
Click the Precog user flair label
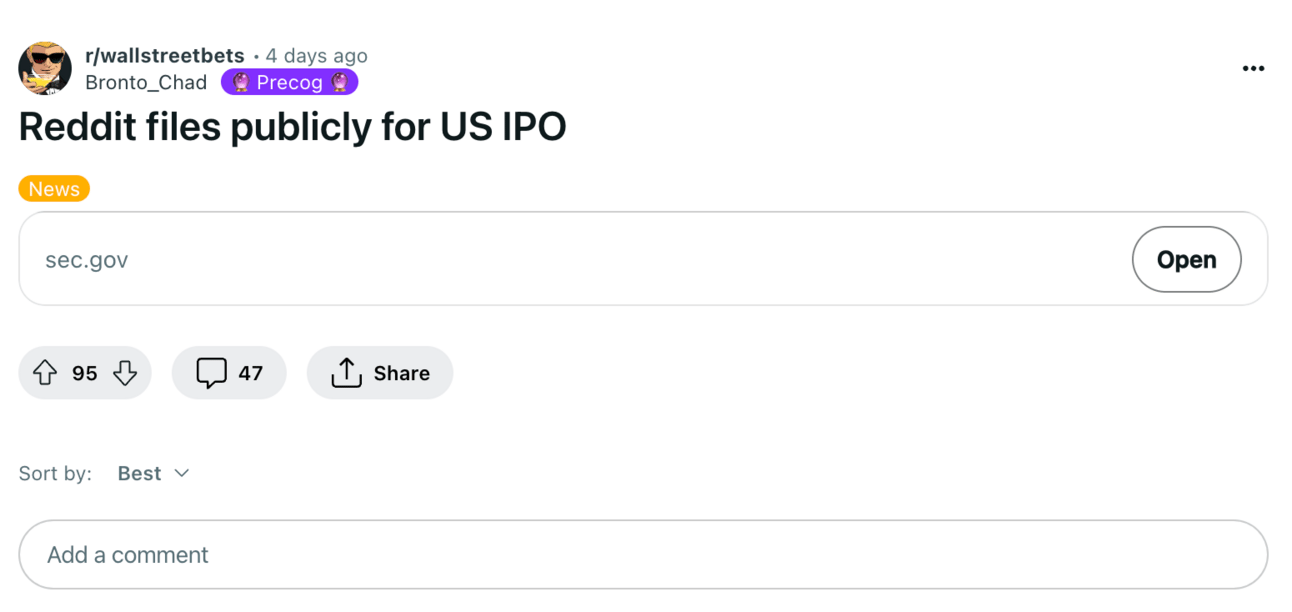289,83
